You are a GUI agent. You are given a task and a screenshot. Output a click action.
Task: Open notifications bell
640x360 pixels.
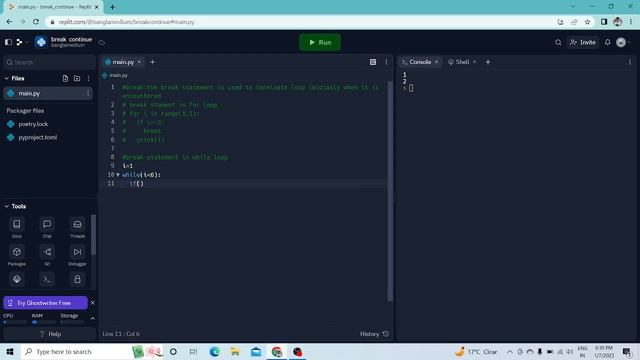coord(608,42)
